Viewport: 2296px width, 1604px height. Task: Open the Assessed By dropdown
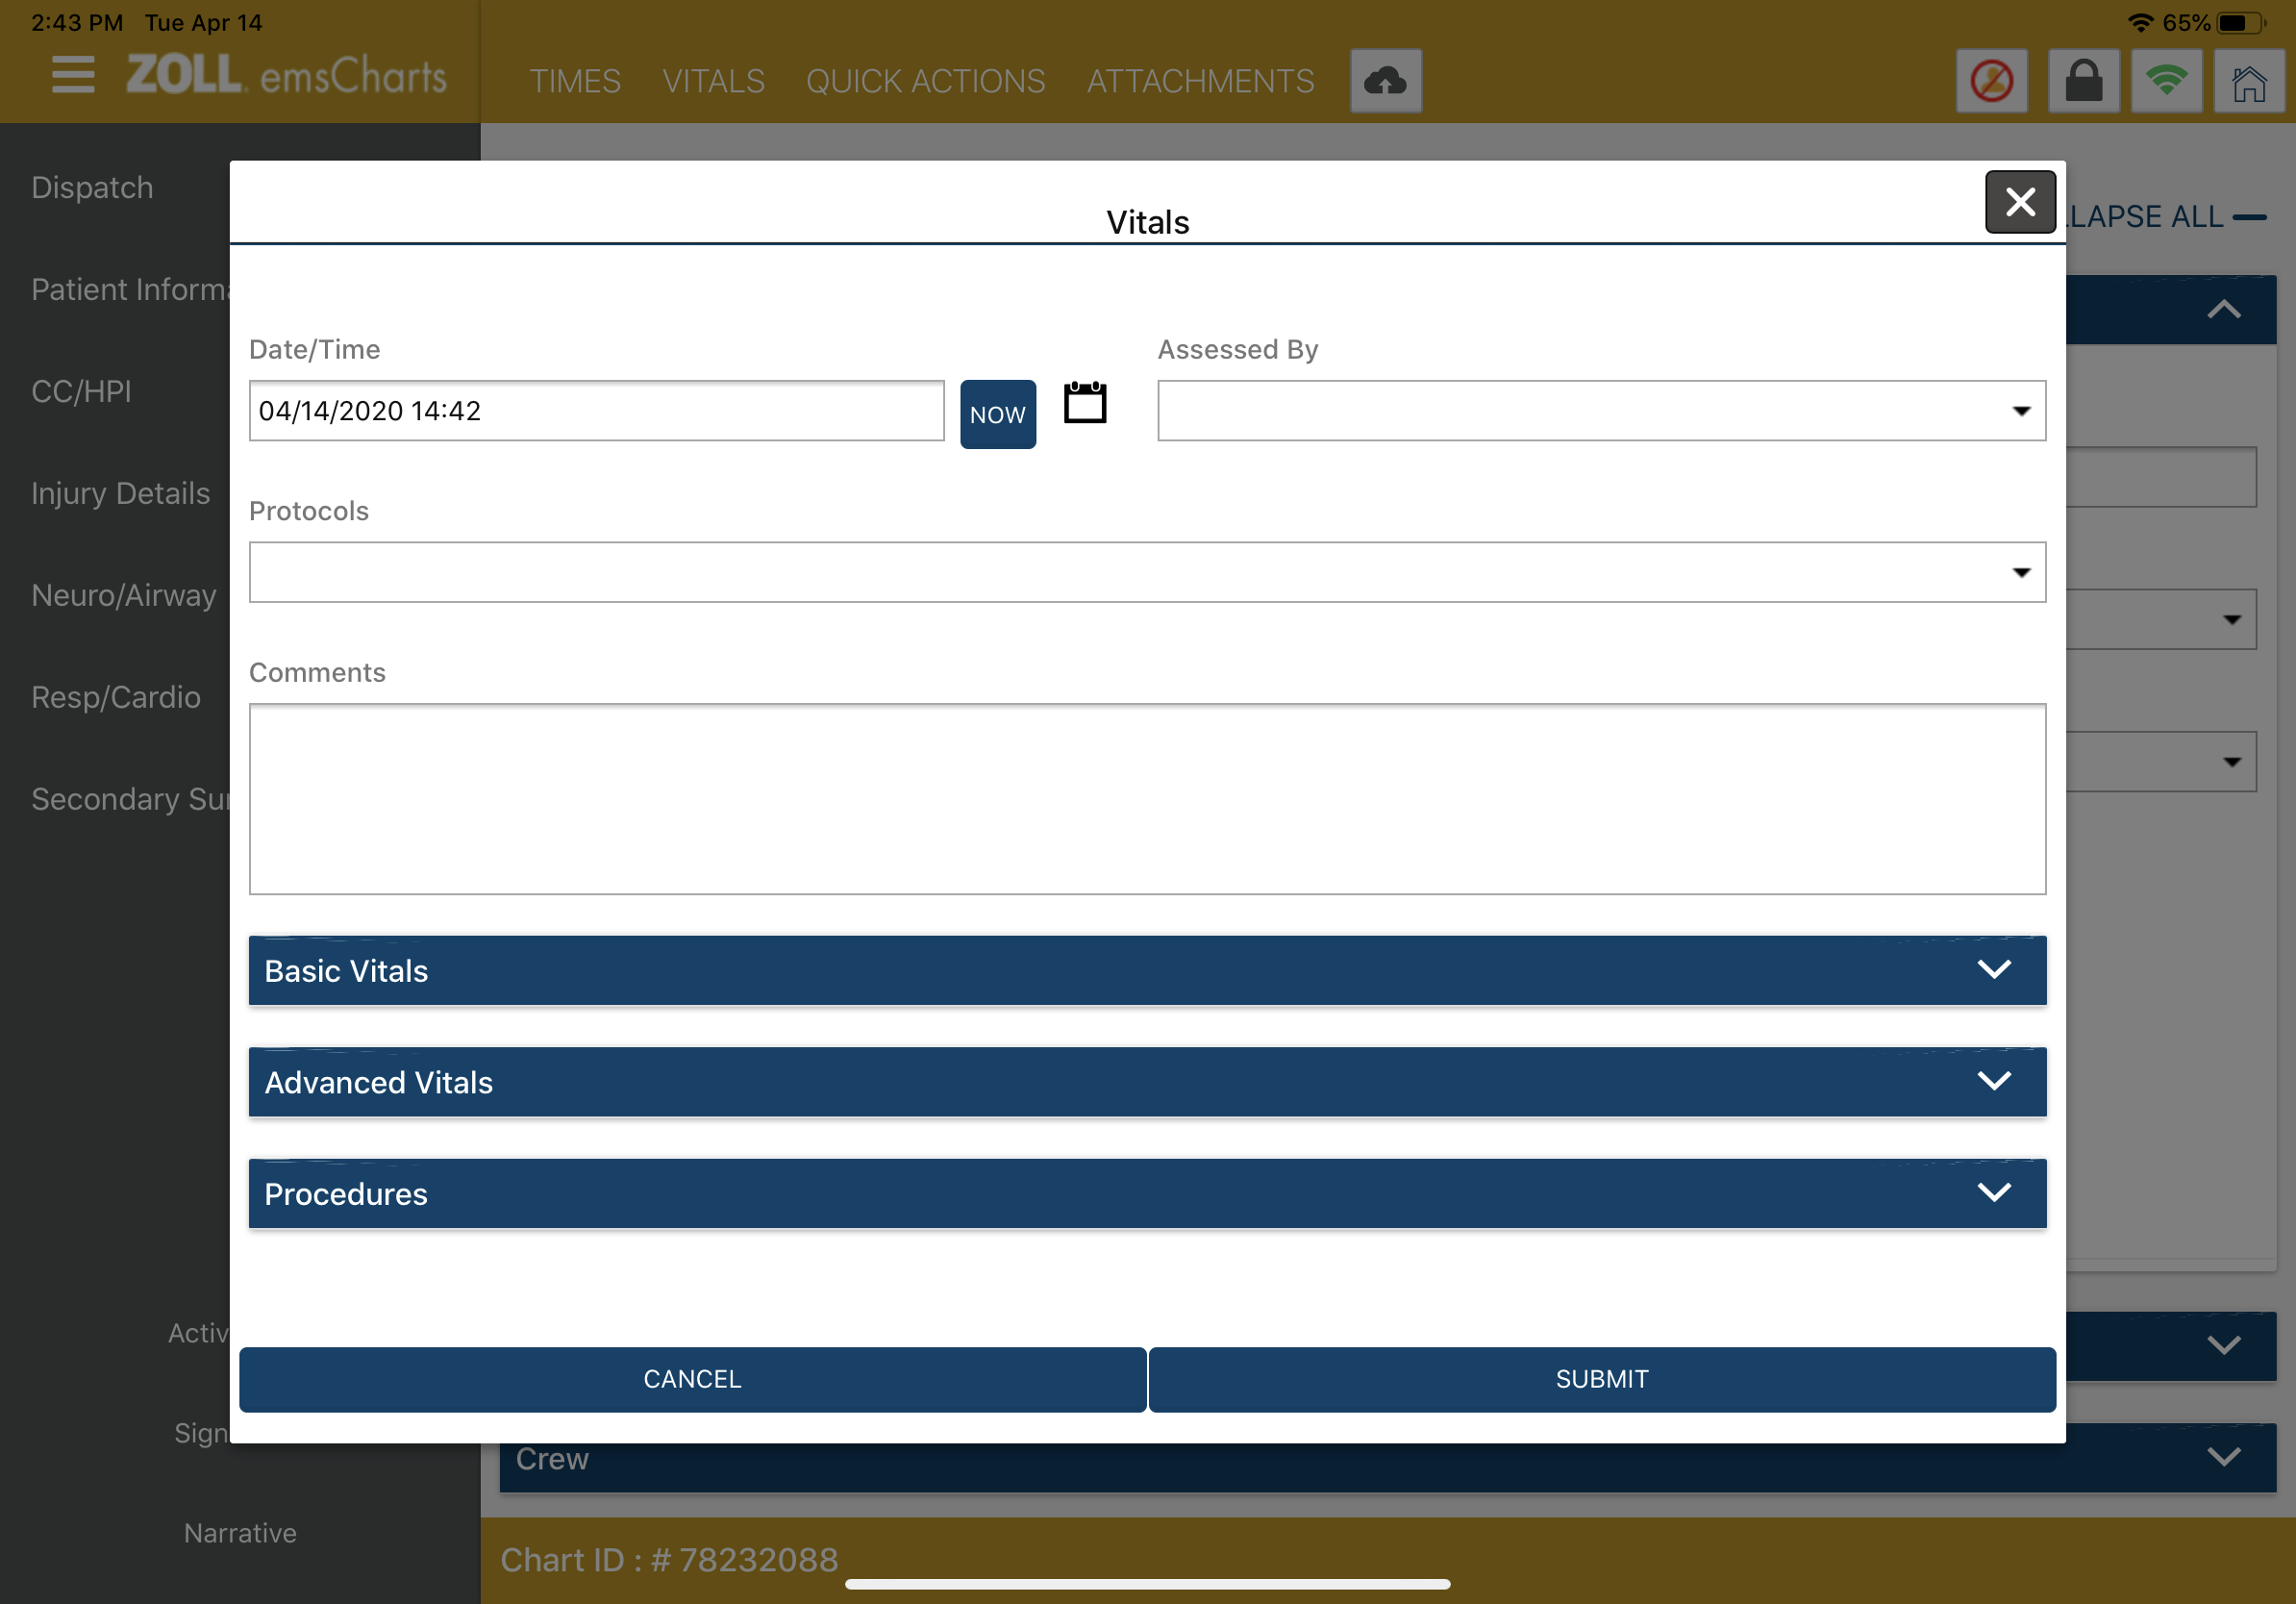[1600, 411]
